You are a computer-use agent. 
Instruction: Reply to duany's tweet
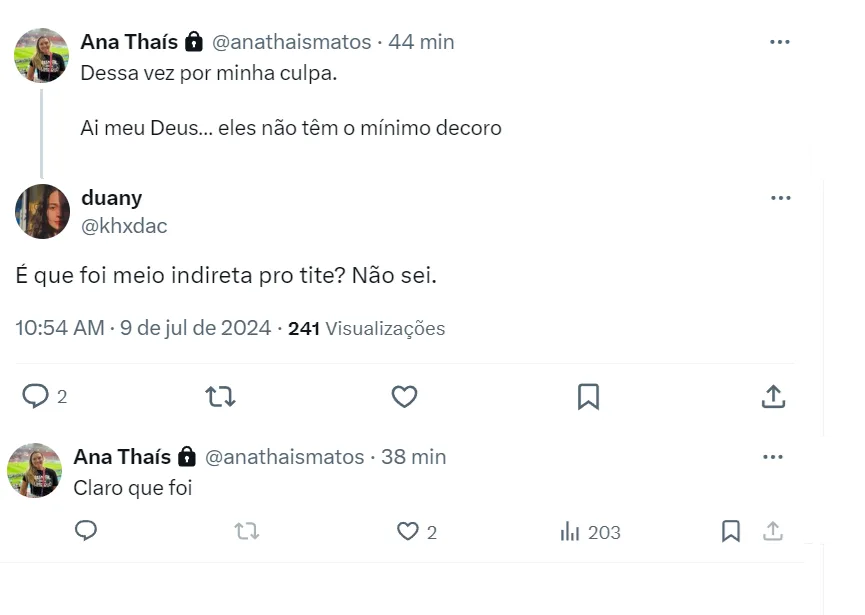[36, 396]
